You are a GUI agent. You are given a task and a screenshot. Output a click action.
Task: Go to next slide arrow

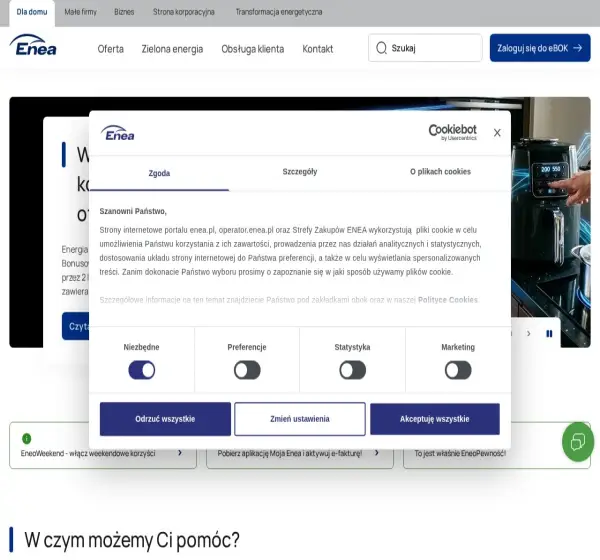tap(528, 334)
